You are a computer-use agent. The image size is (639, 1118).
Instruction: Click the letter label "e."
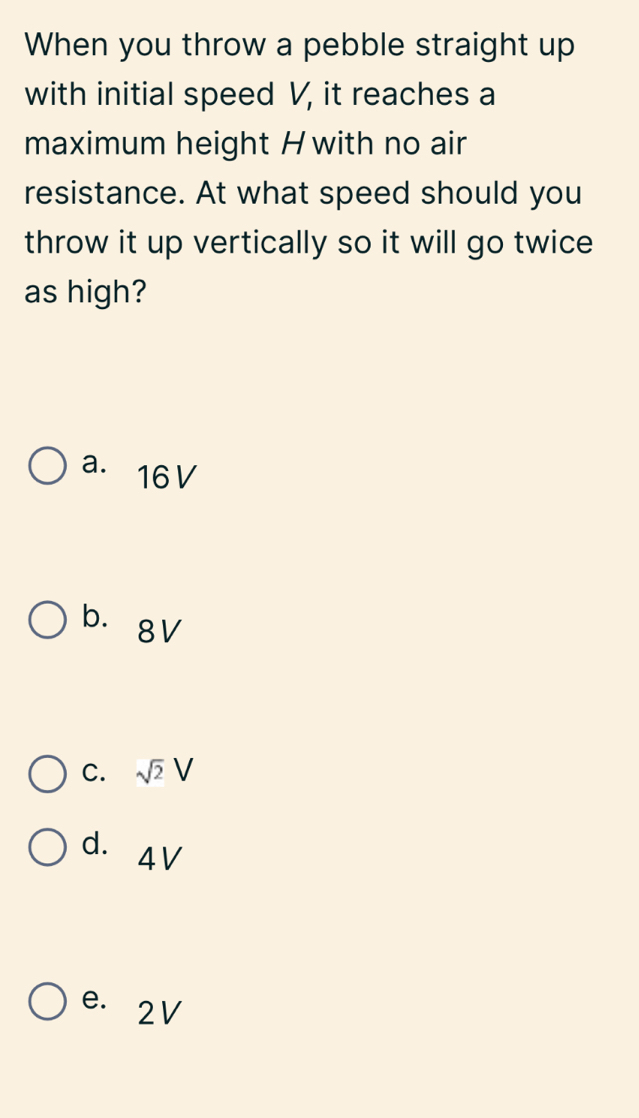pyautogui.click(x=96, y=1000)
